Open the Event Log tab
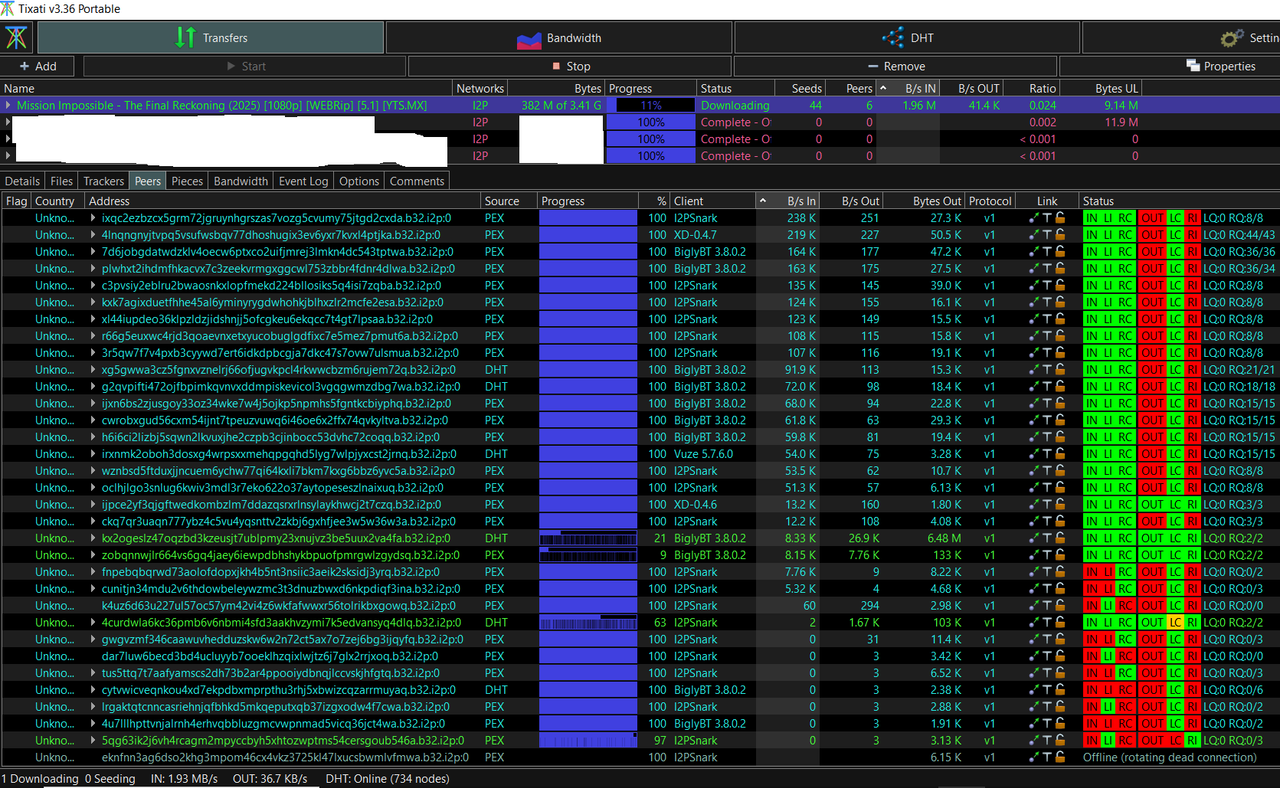1280x788 pixels. [x=303, y=181]
